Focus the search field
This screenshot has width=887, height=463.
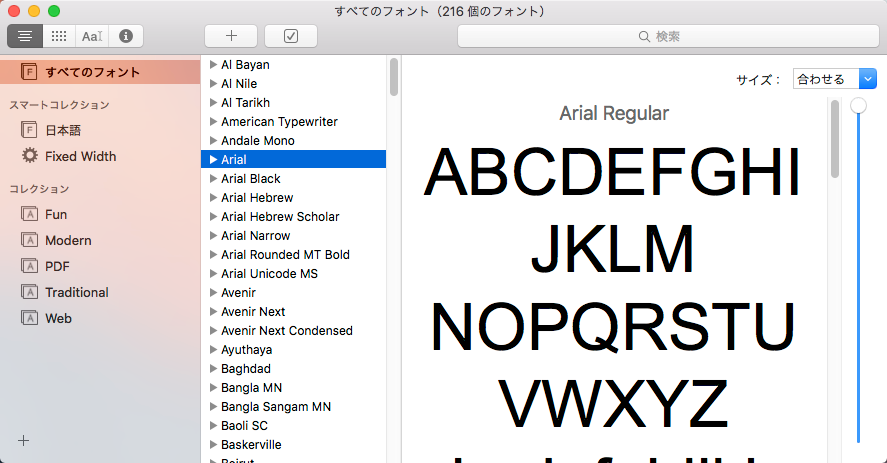coord(668,36)
